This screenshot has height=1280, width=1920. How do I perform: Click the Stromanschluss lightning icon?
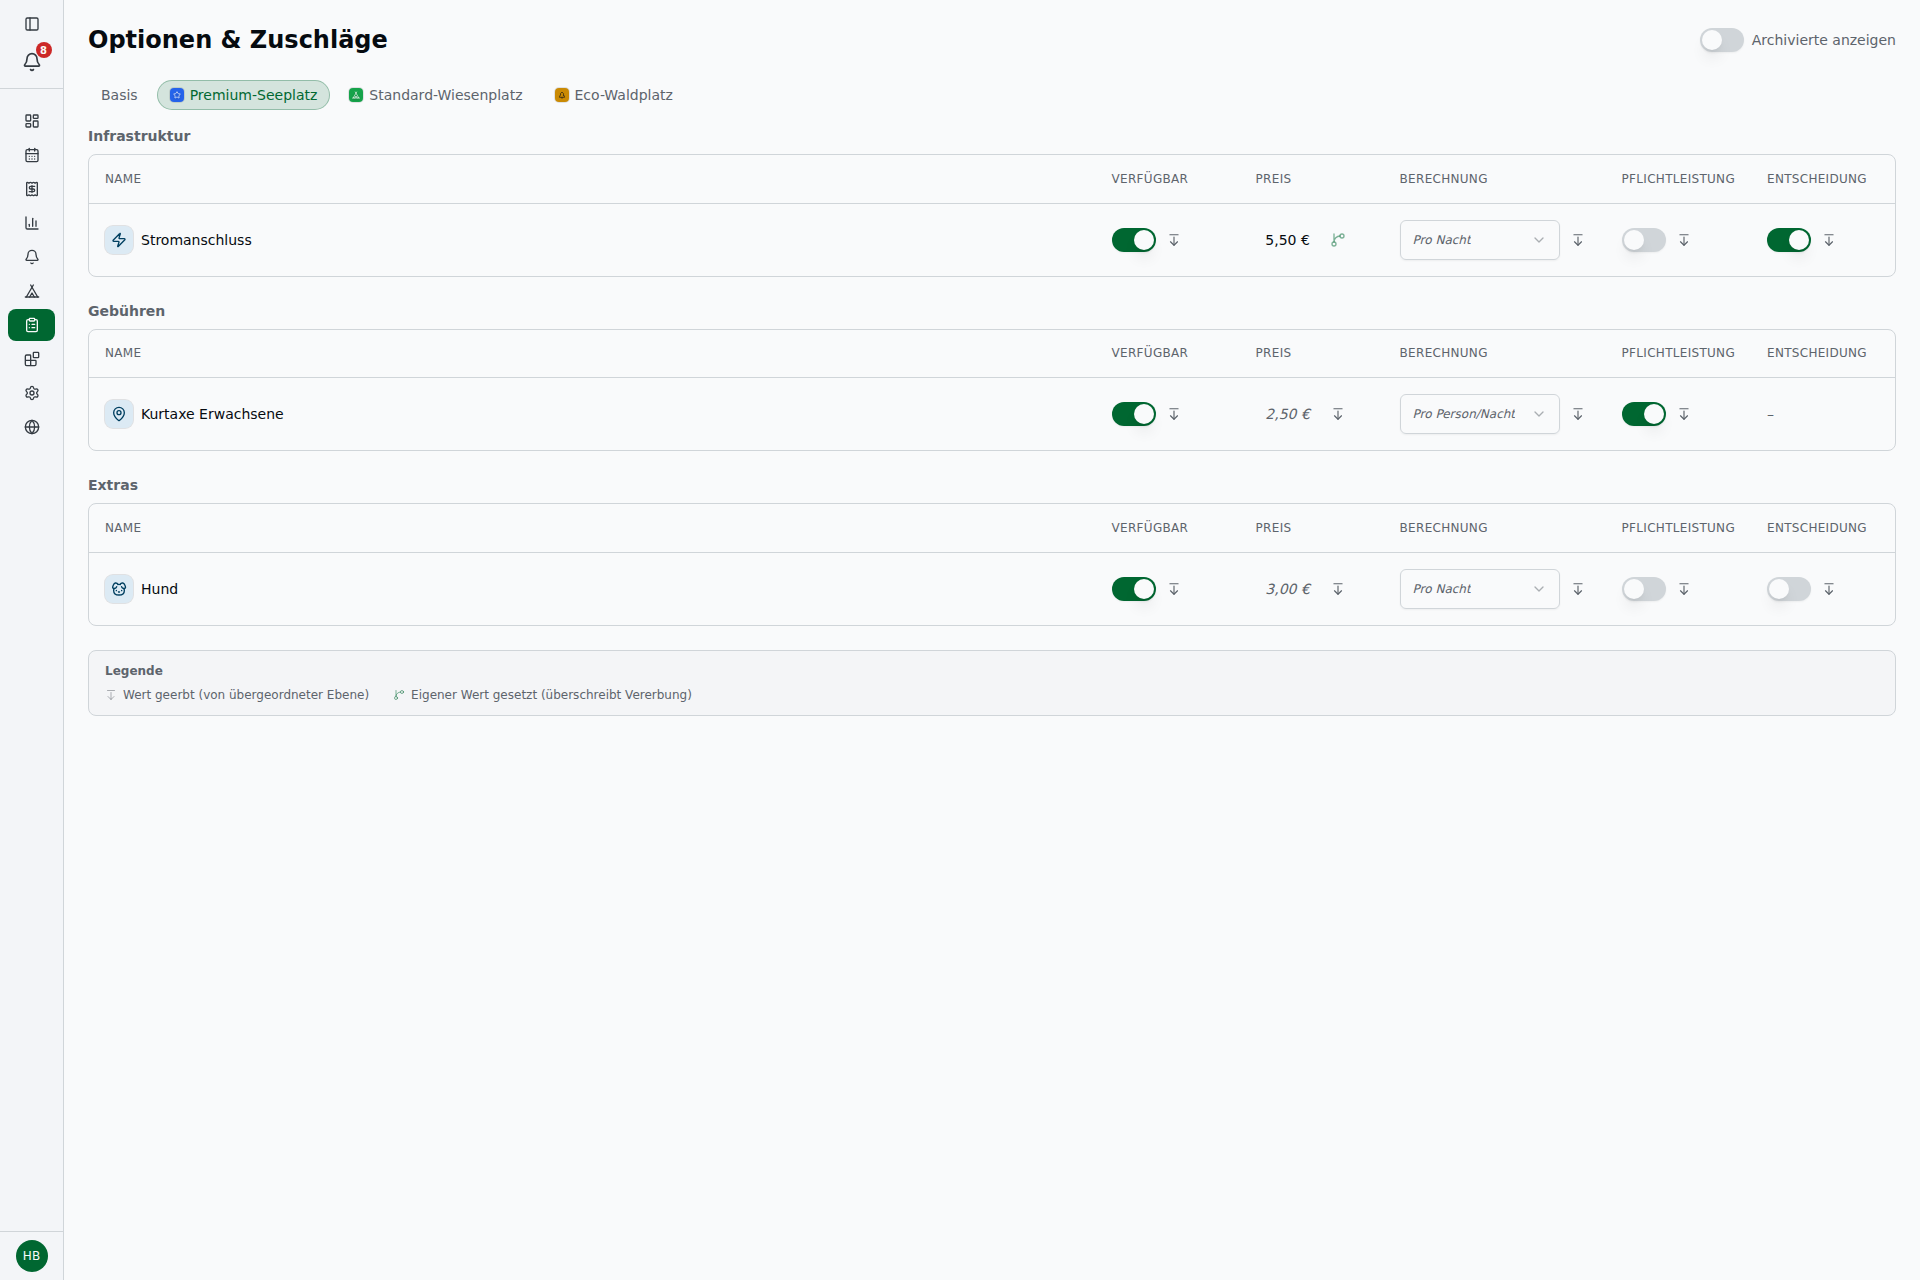click(119, 240)
